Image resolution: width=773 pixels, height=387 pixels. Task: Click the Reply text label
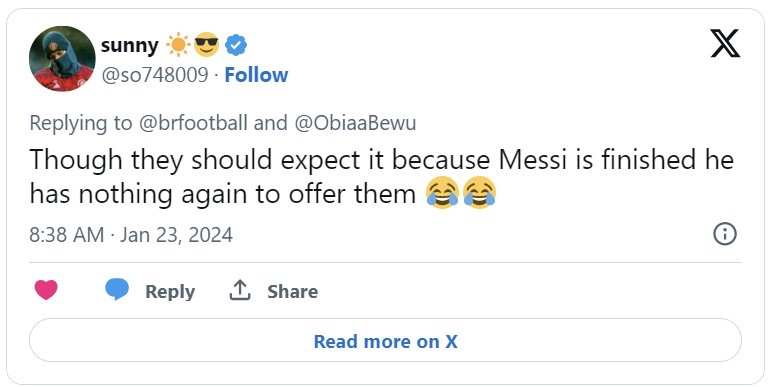(170, 291)
